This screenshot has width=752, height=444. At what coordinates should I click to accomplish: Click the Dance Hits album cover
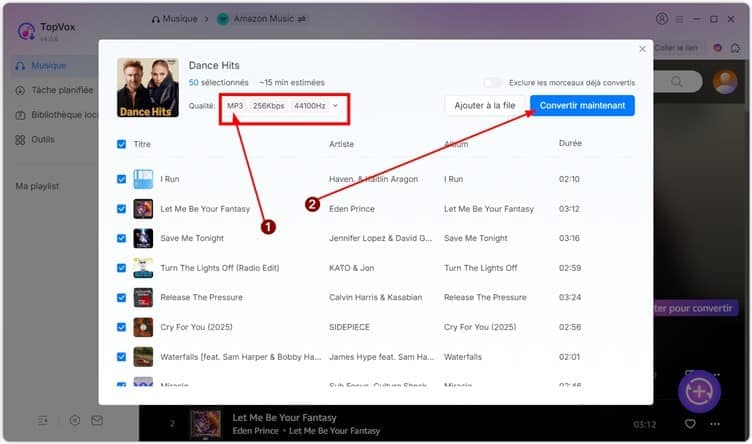[x=148, y=88]
